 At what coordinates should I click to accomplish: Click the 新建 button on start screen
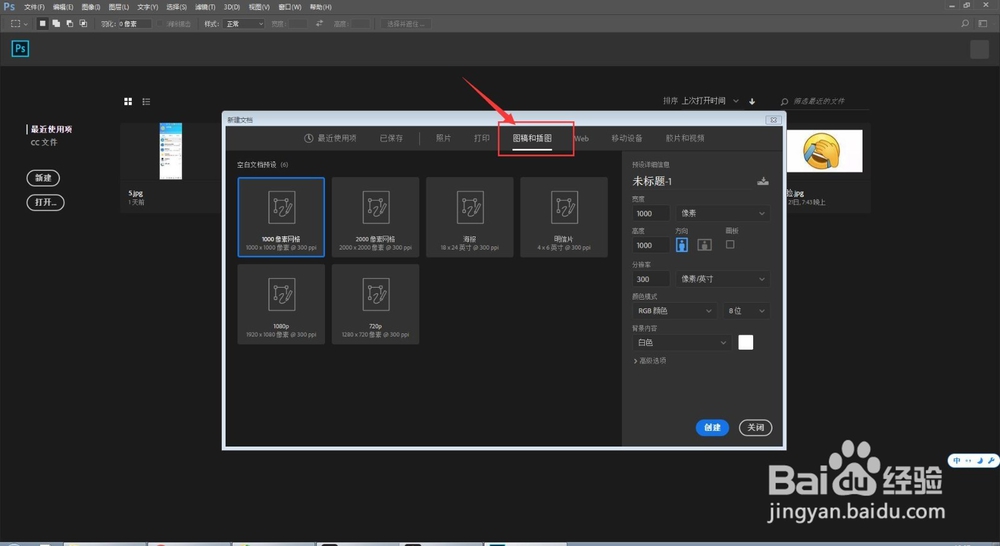click(x=43, y=178)
